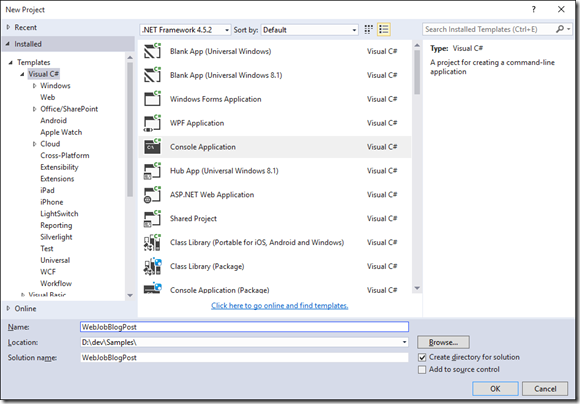Enable Add to source control checkbox
Image resolution: width=580 pixels, height=404 pixels.
click(x=422, y=370)
